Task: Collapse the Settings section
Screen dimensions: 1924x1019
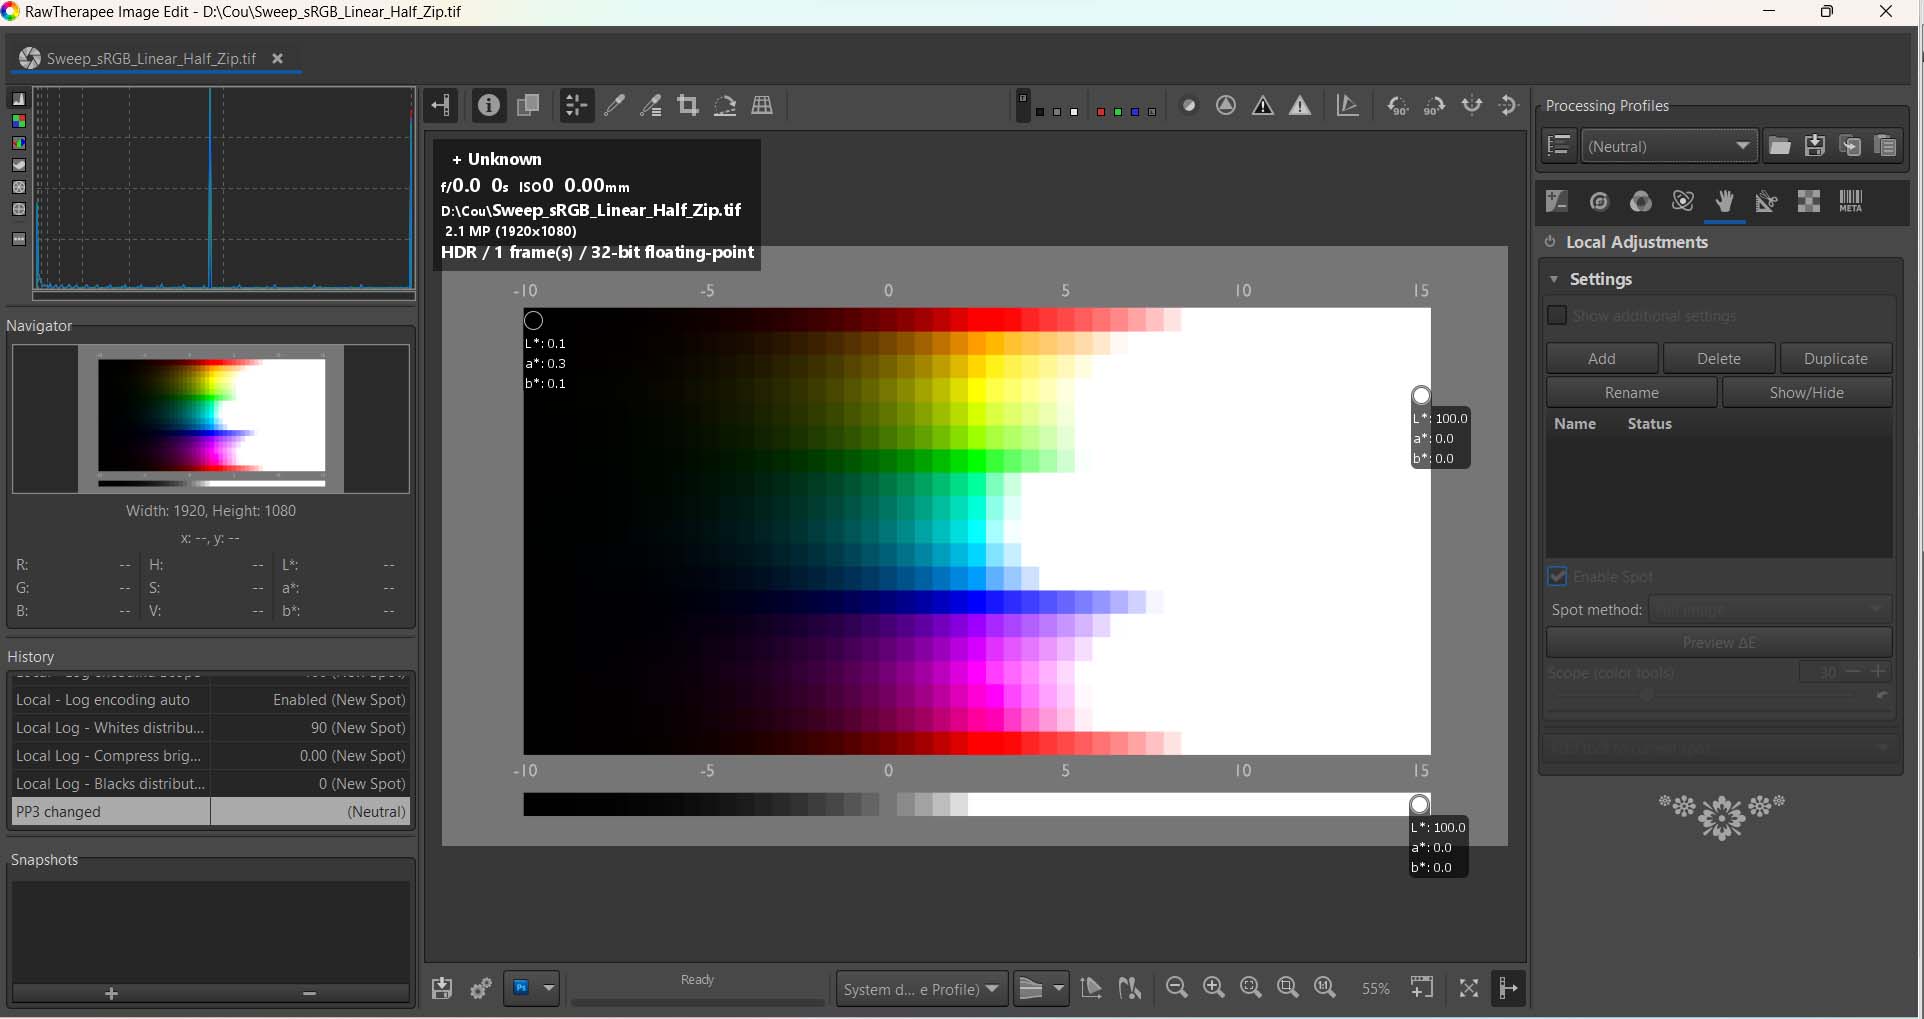Action: pyautogui.click(x=1554, y=280)
